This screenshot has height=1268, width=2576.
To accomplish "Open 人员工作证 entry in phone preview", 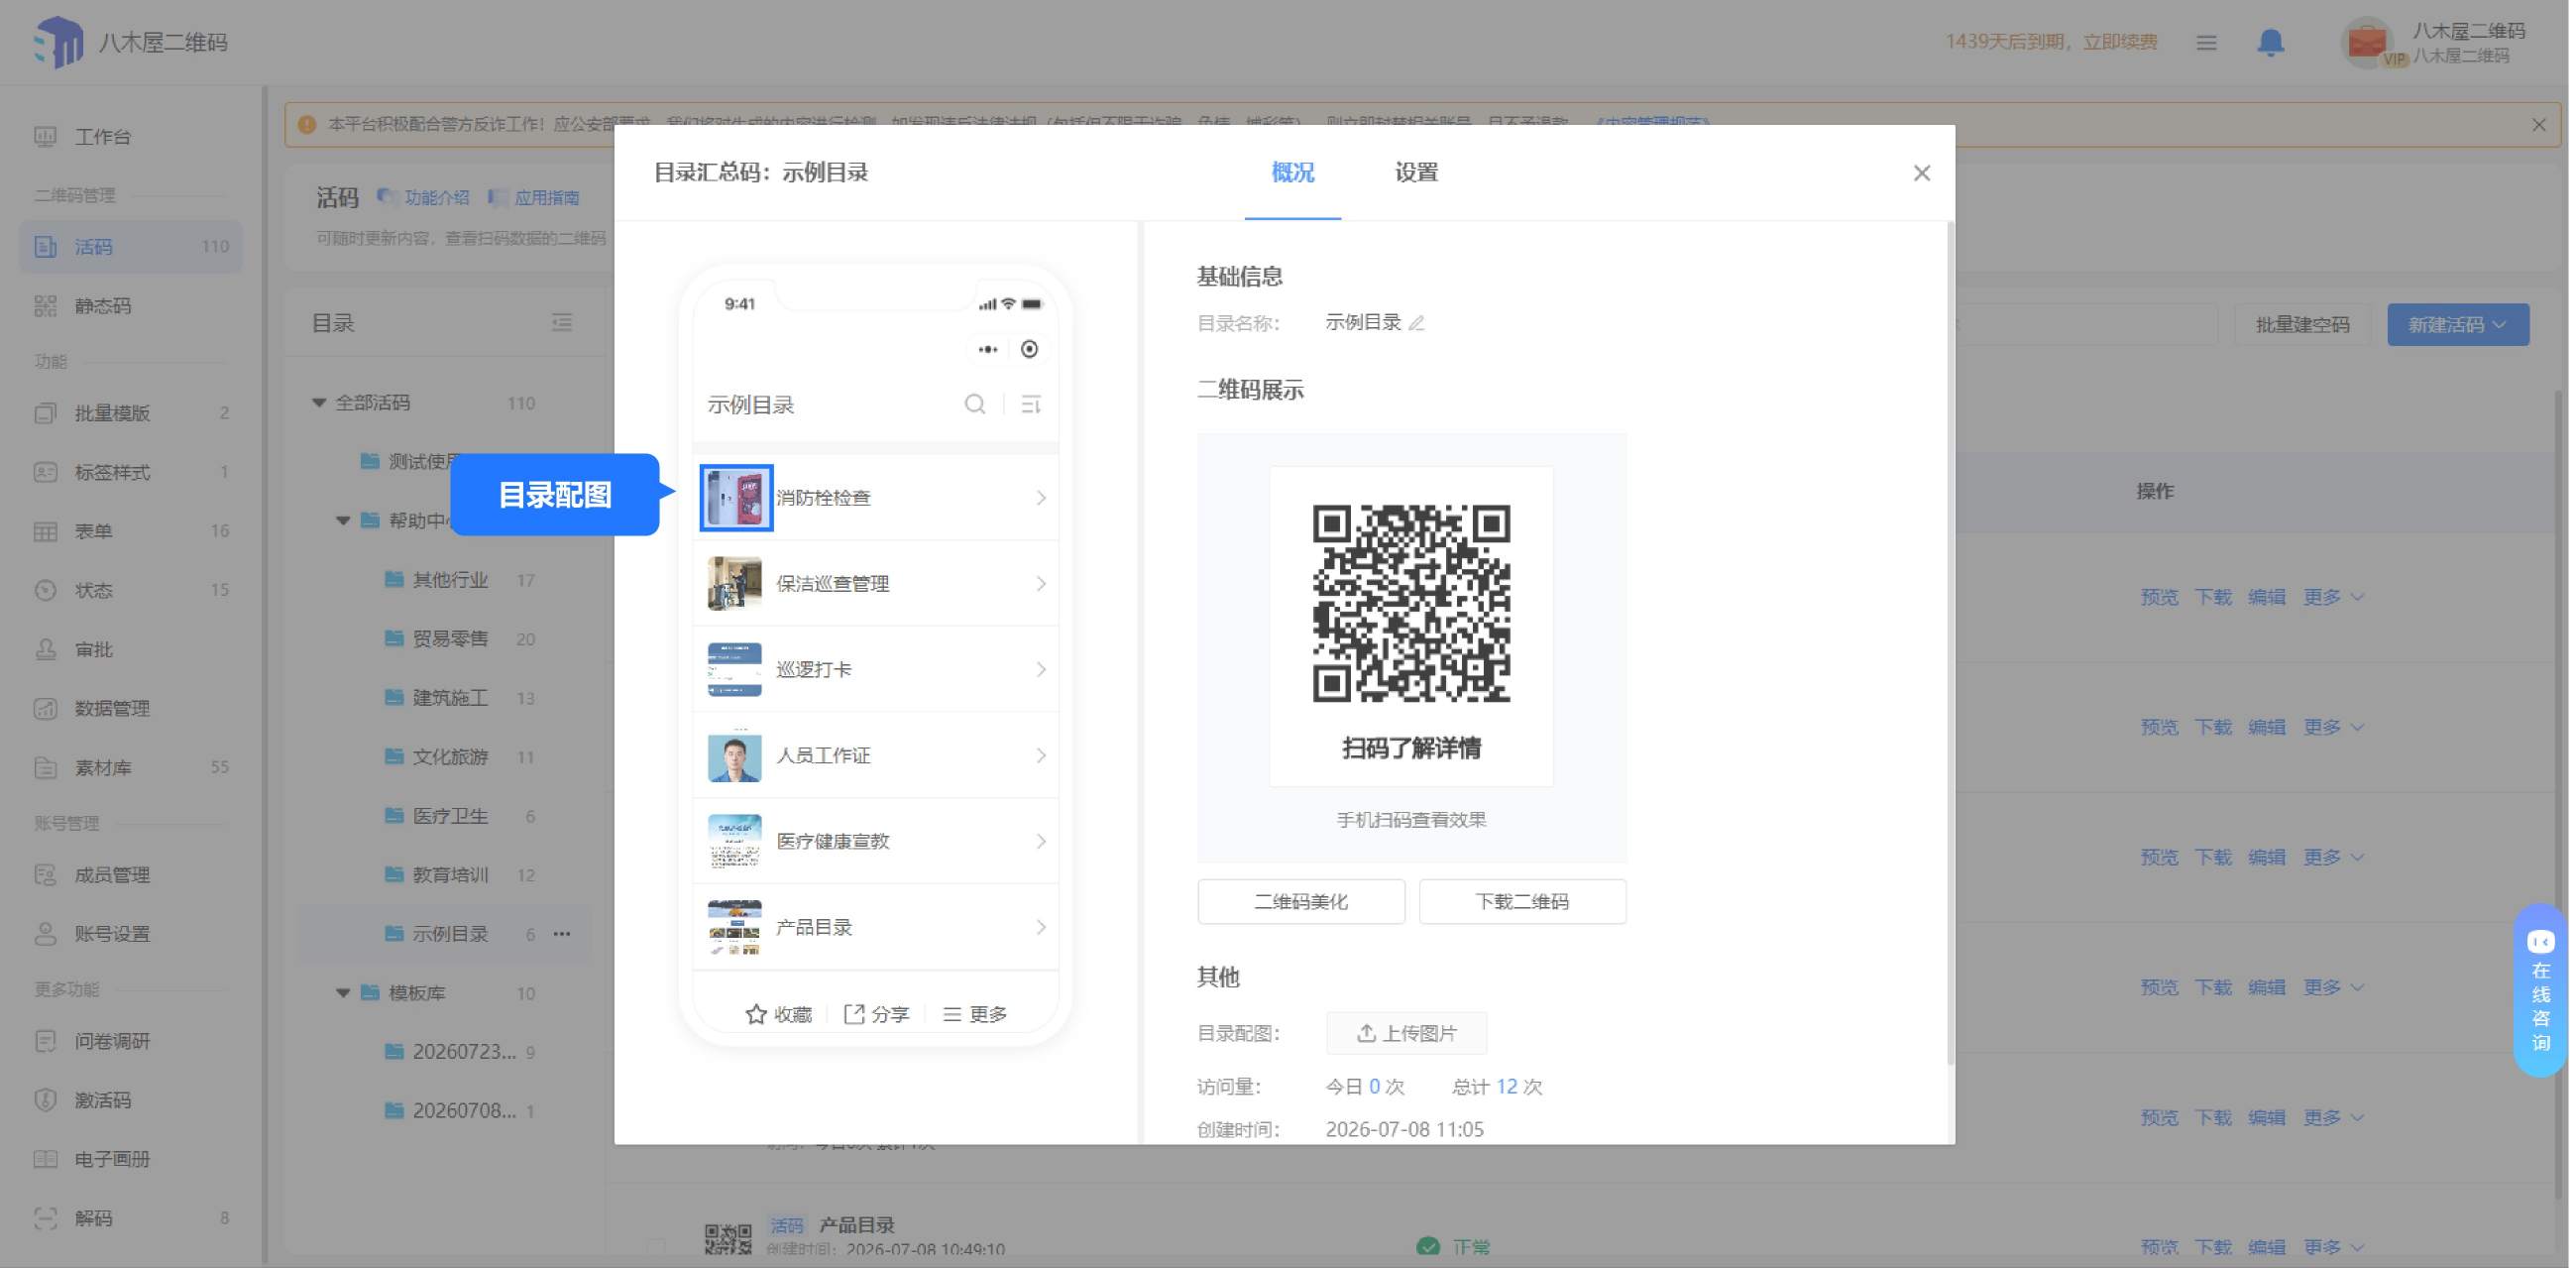I will (x=875, y=756).
